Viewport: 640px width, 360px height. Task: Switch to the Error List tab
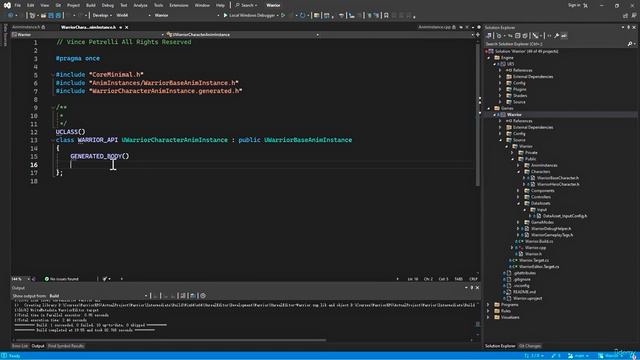click(x=20, y=346)
